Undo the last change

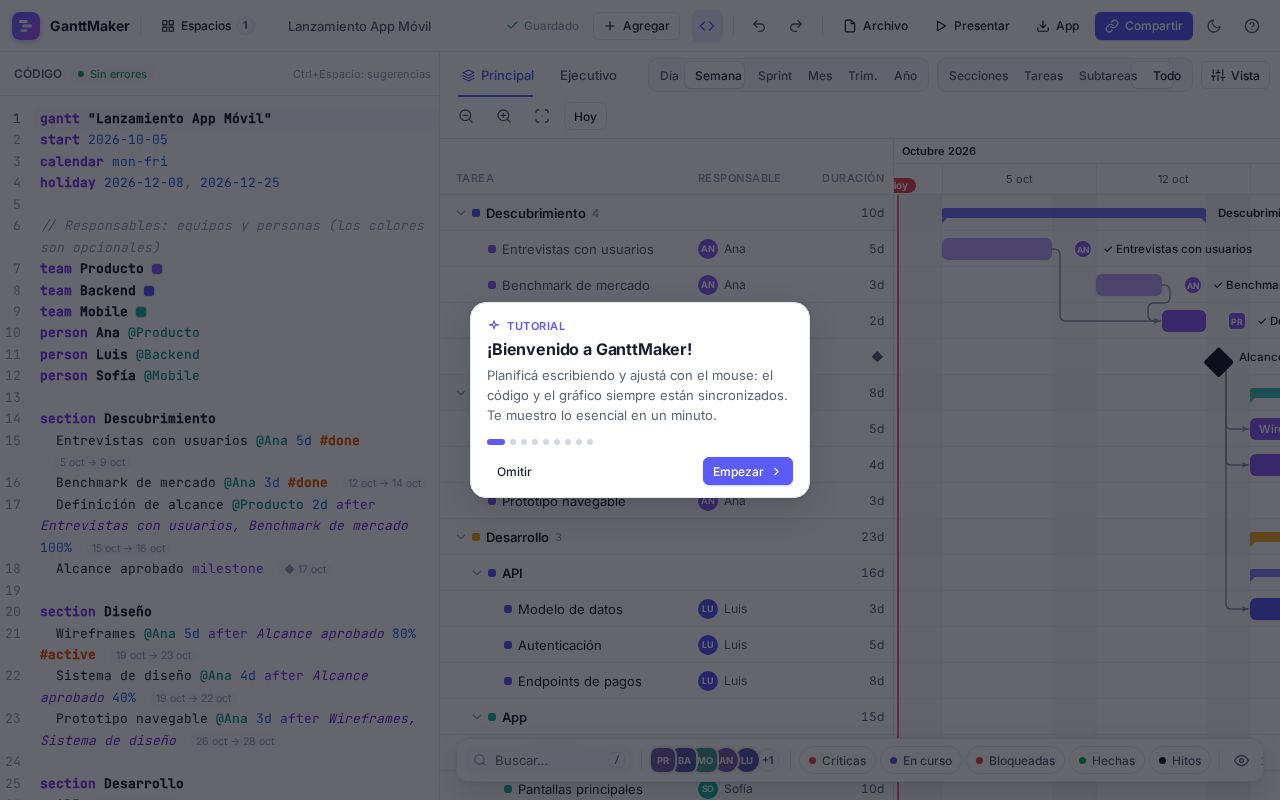(x=759, y=26)
